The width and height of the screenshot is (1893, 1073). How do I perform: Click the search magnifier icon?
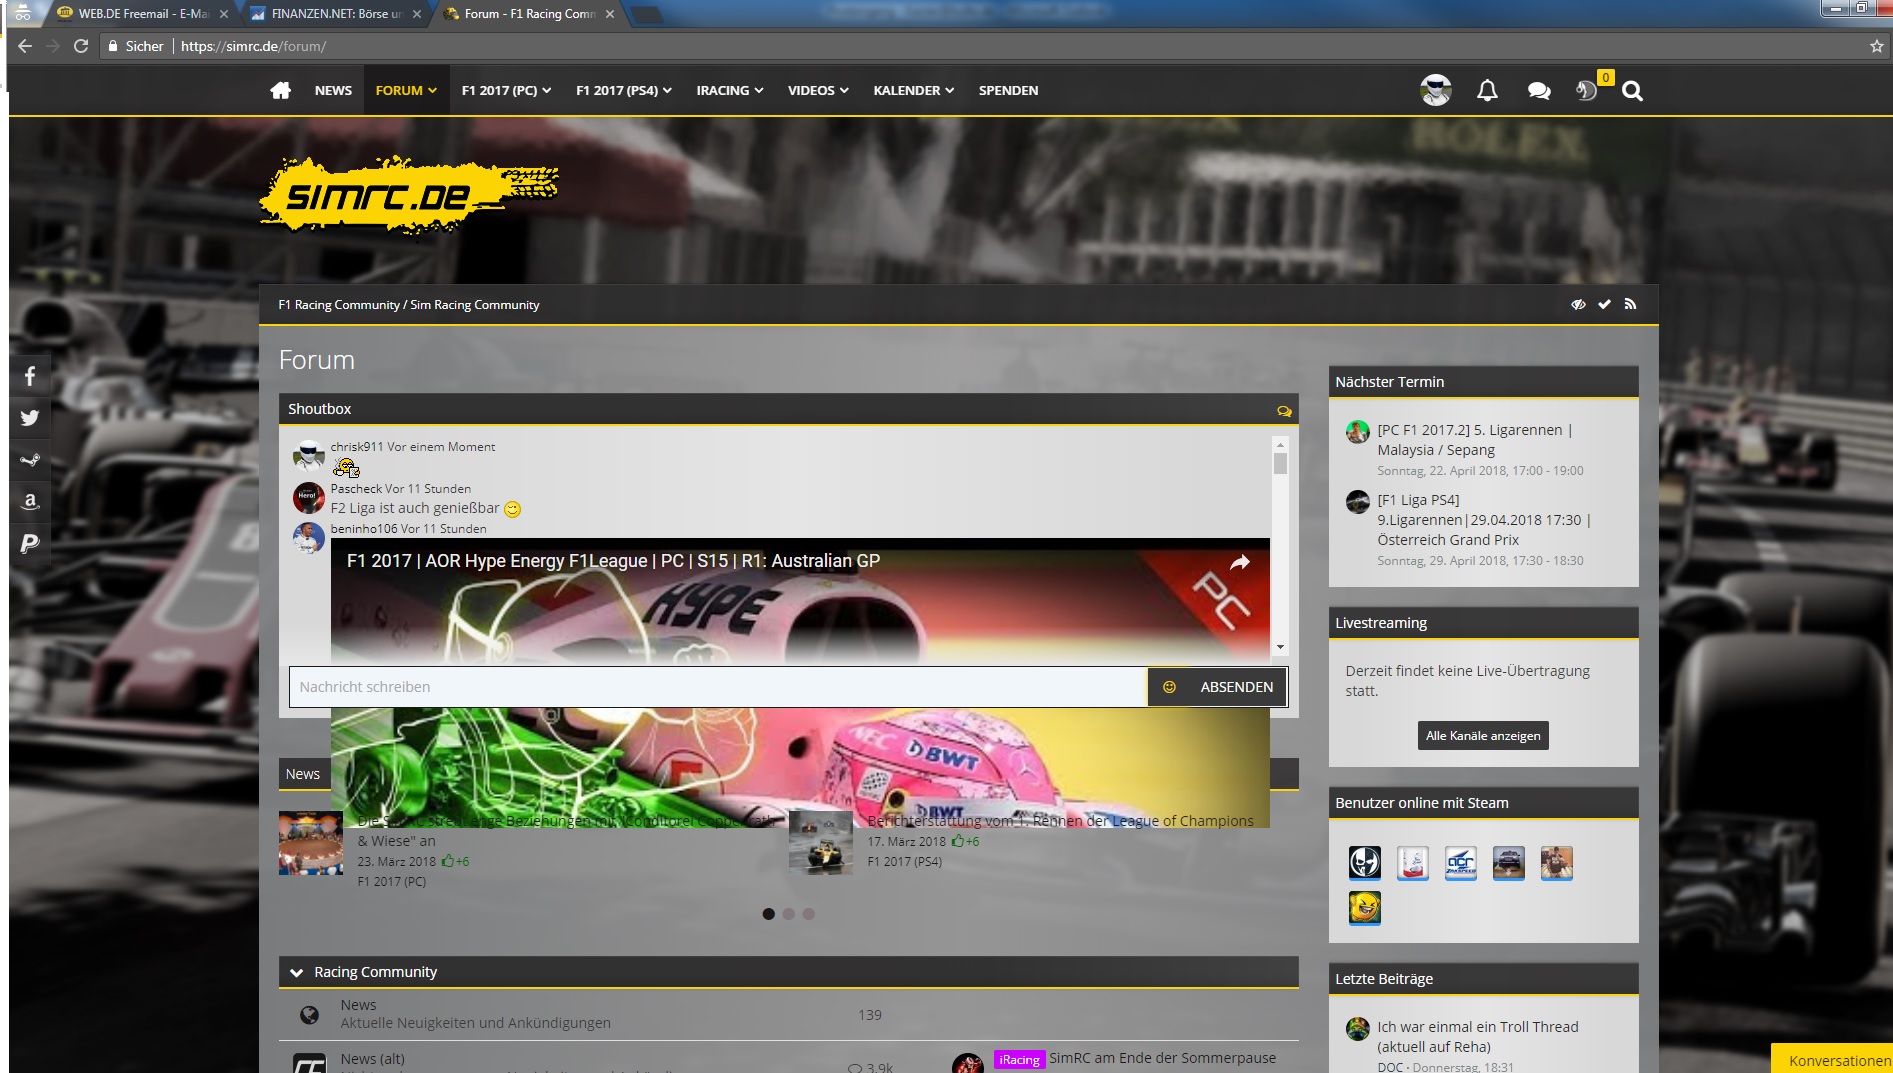pos(1632,91)
